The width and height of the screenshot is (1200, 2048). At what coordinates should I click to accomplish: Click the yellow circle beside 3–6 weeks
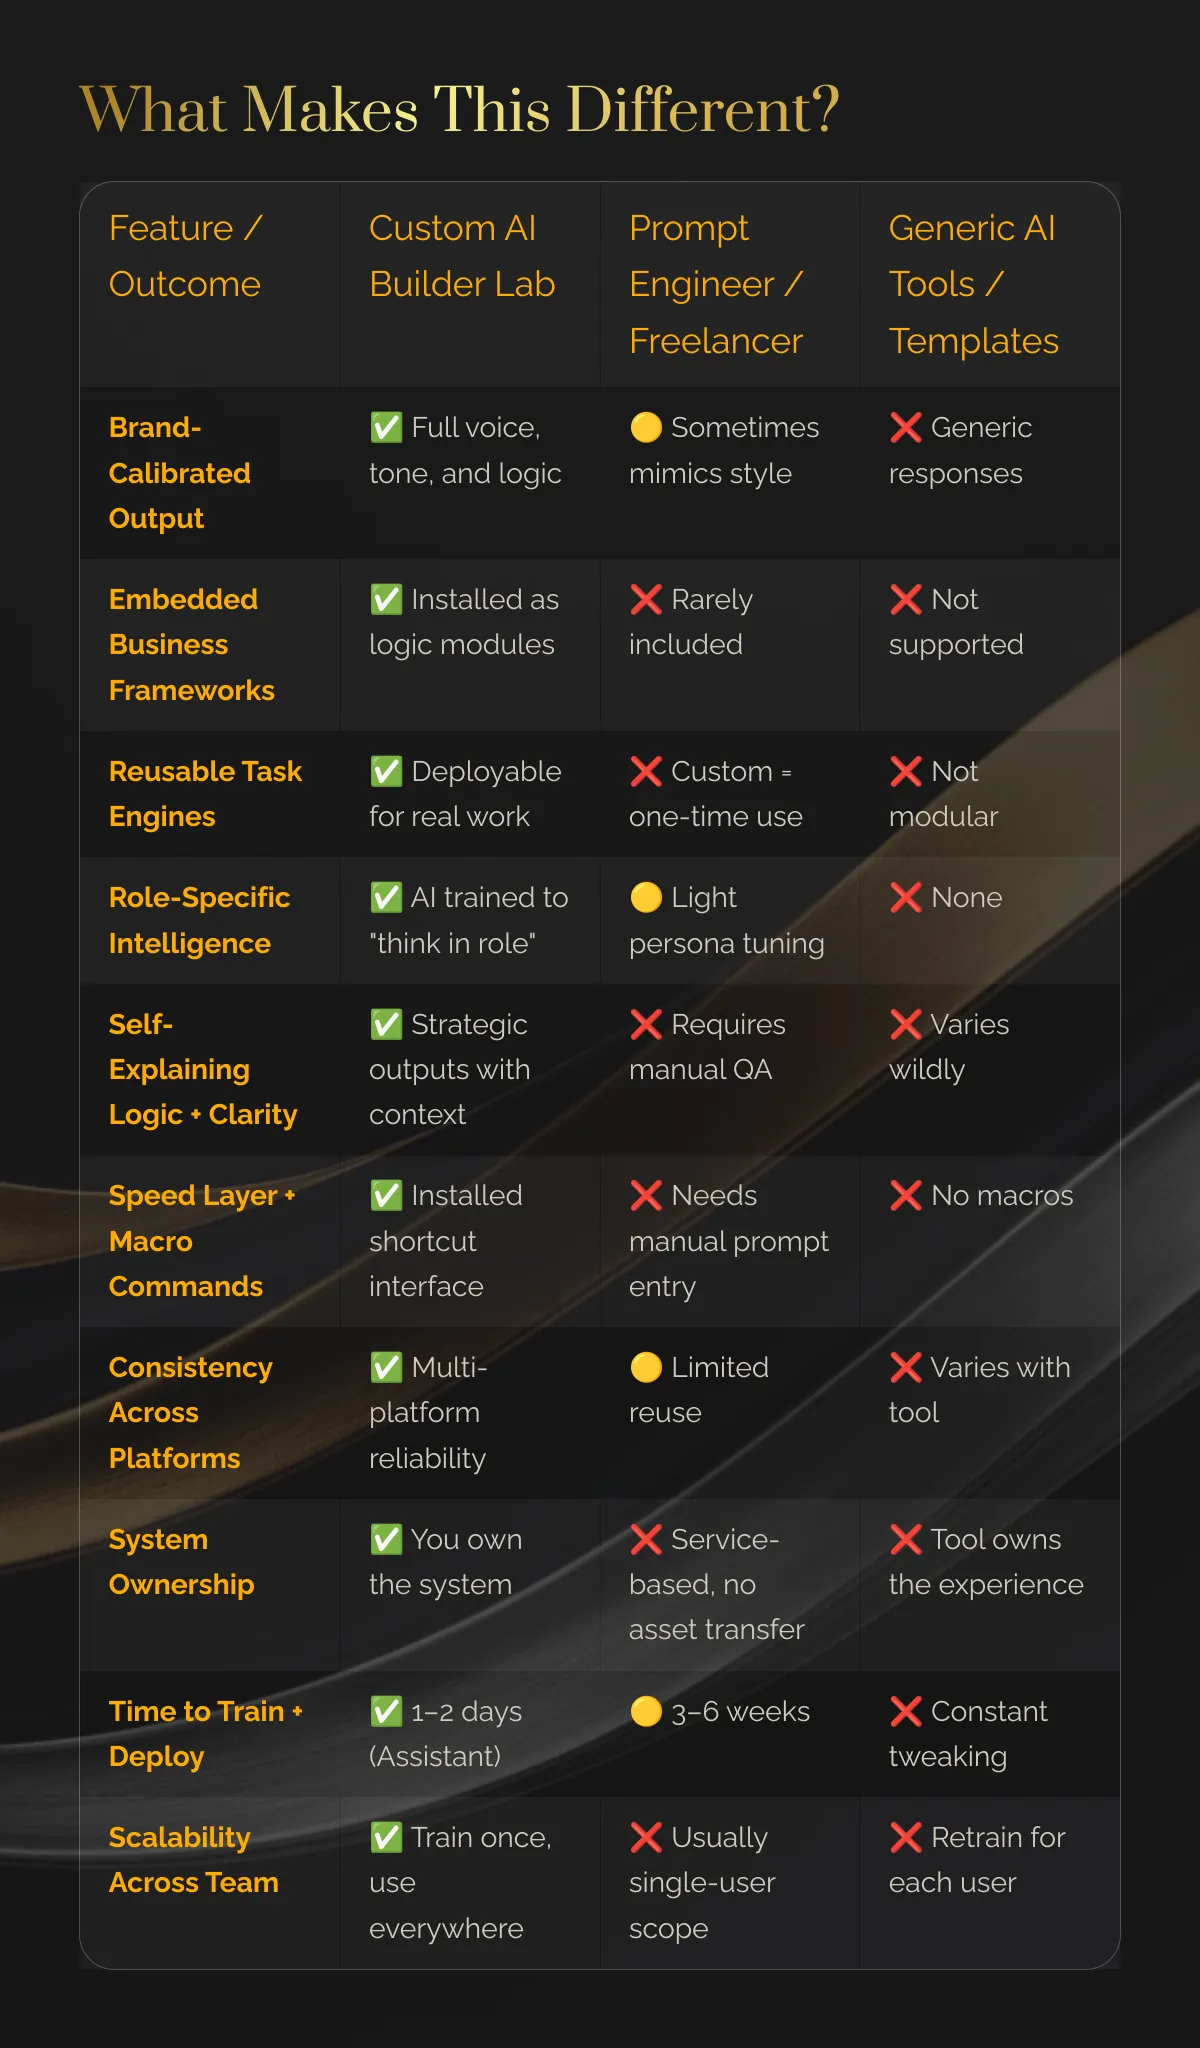646,1711
